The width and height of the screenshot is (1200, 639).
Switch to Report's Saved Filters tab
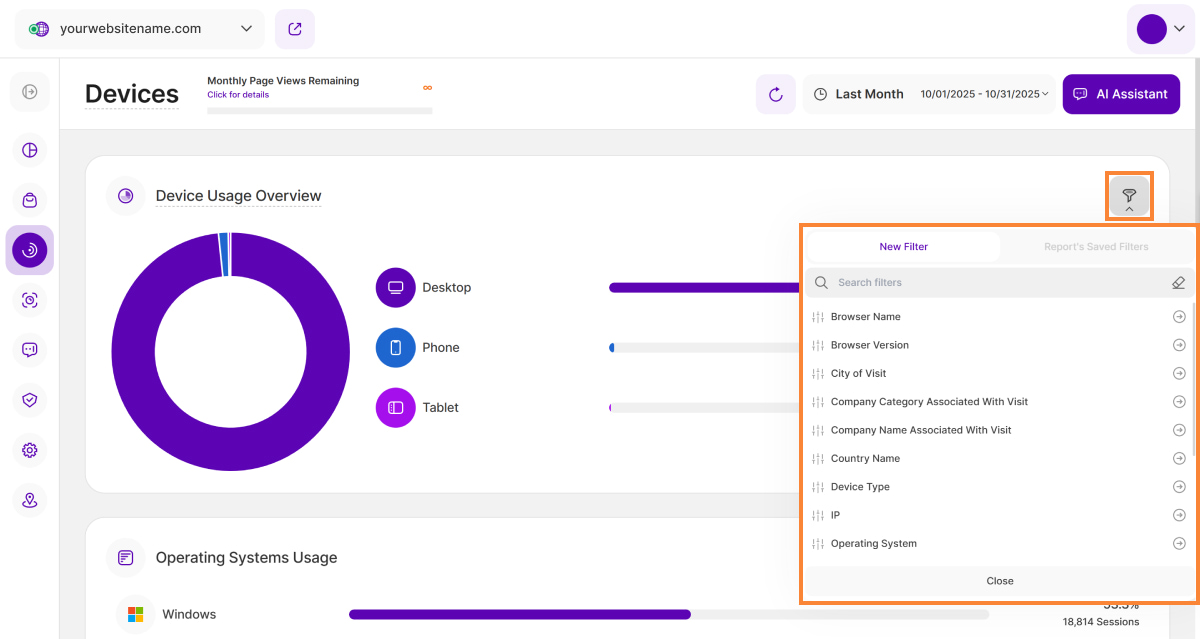[x=1097, y=247]
